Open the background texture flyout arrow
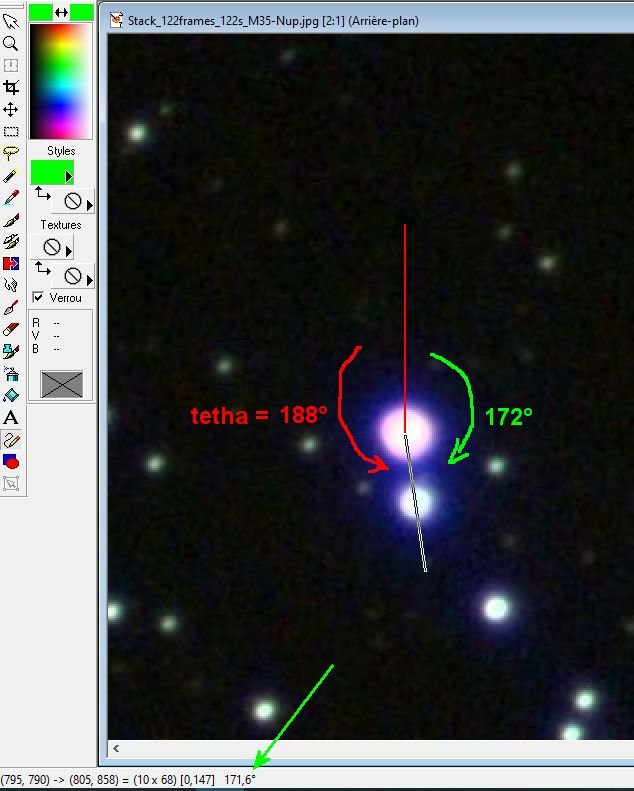634x791 pixels. (90, 279)
